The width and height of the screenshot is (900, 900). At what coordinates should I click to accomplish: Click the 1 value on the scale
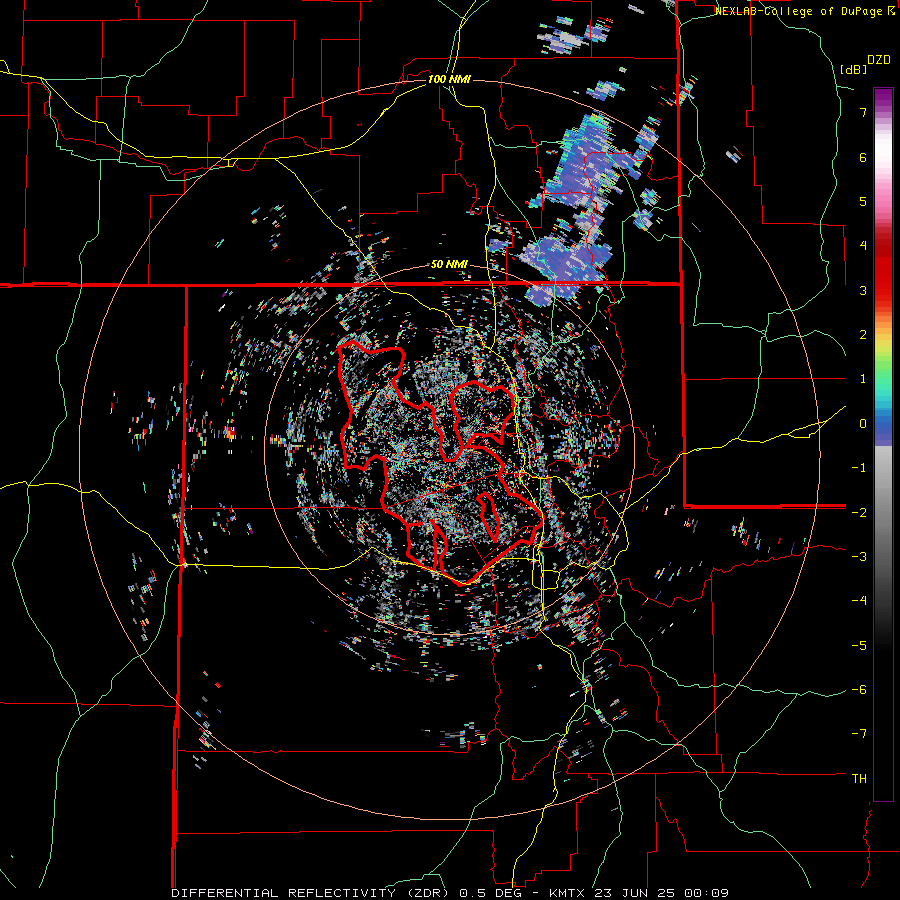click(x=863, y=379)
